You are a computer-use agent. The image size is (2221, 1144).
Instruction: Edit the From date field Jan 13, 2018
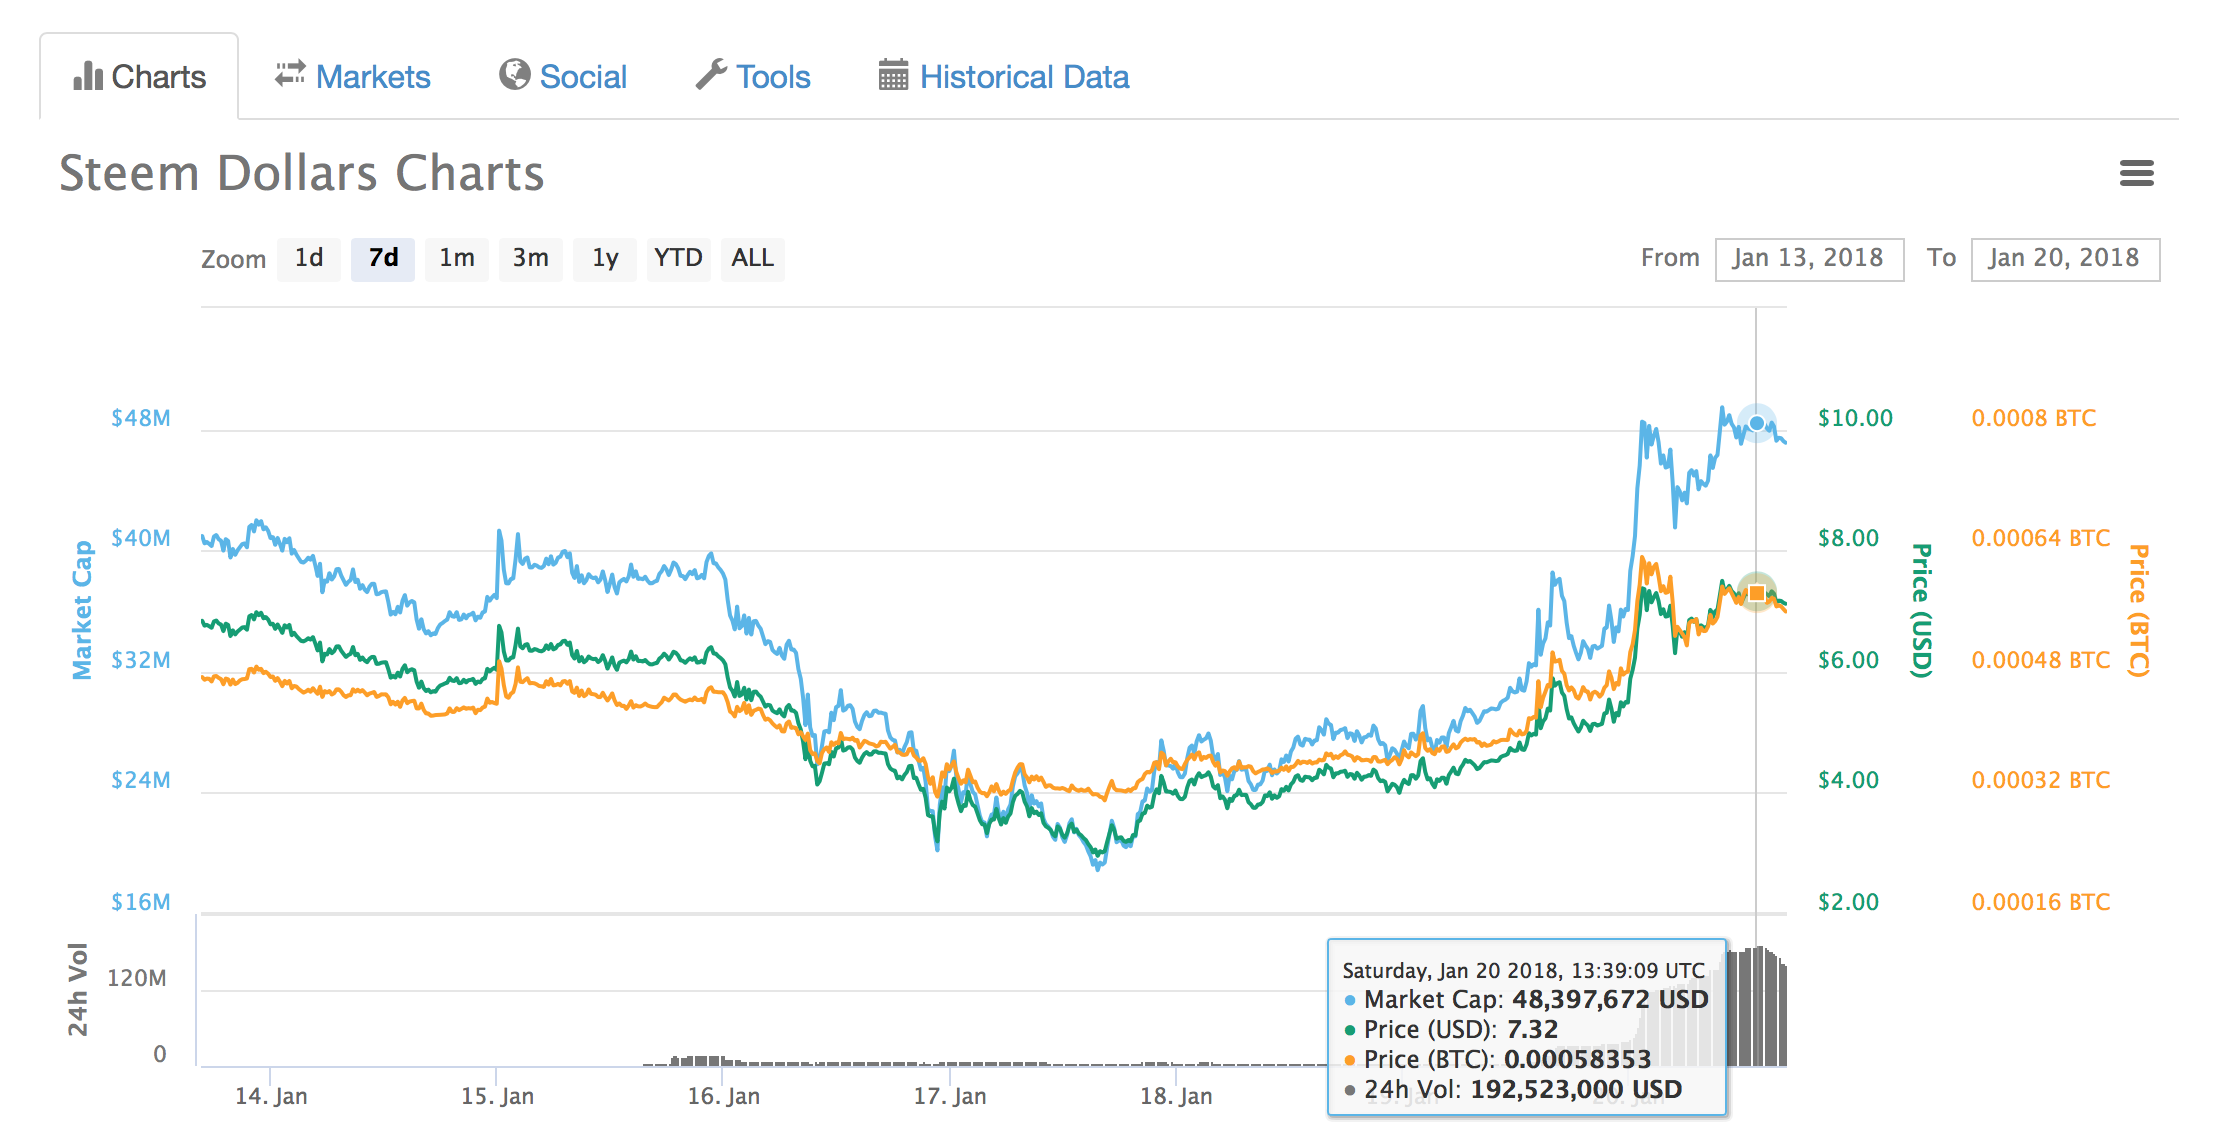point(1809,259)
